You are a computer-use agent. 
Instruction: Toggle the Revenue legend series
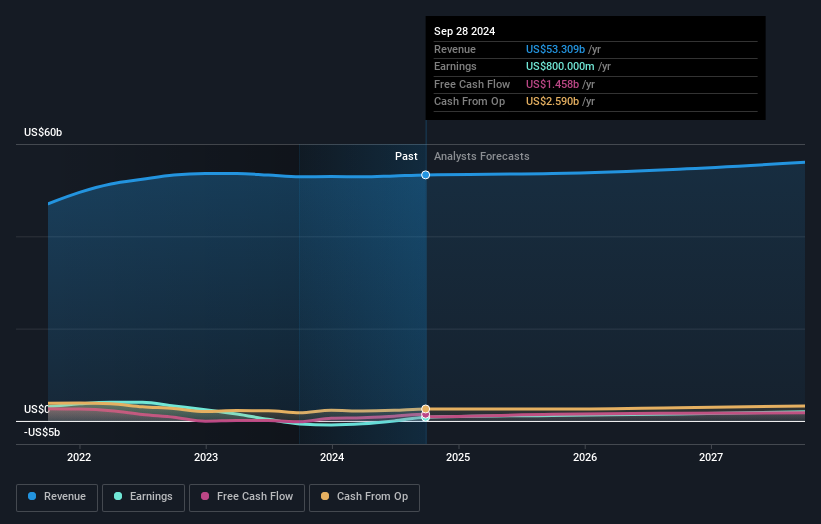57,497
